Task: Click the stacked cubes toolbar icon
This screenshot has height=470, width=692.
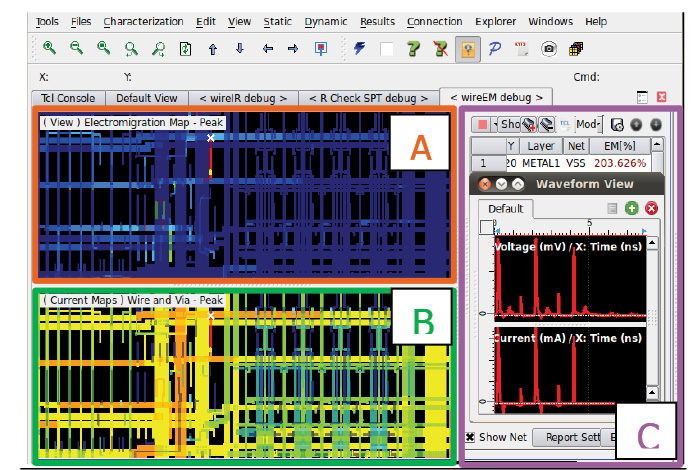Action: pos(576,48)
